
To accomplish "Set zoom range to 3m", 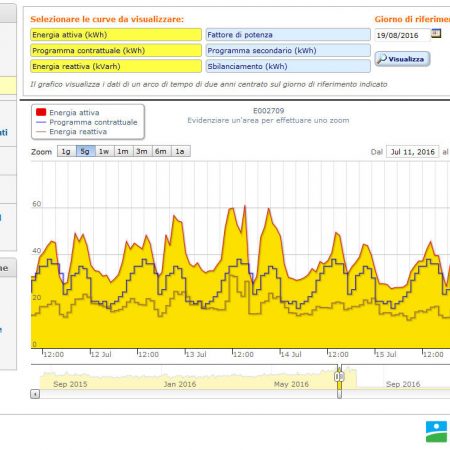I will [x=142, y=151].
